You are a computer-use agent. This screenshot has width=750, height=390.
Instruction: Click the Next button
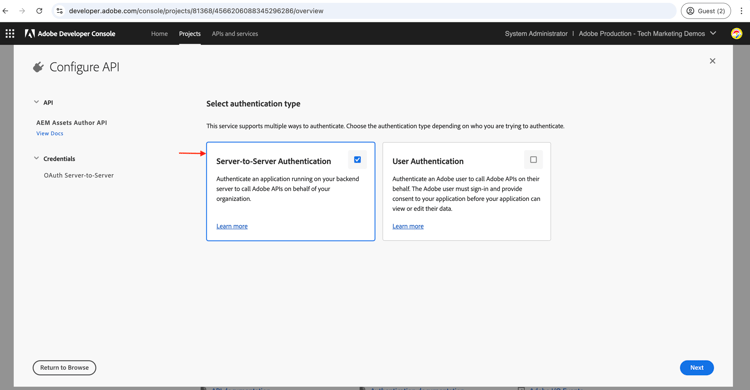[x=696, y=368]
